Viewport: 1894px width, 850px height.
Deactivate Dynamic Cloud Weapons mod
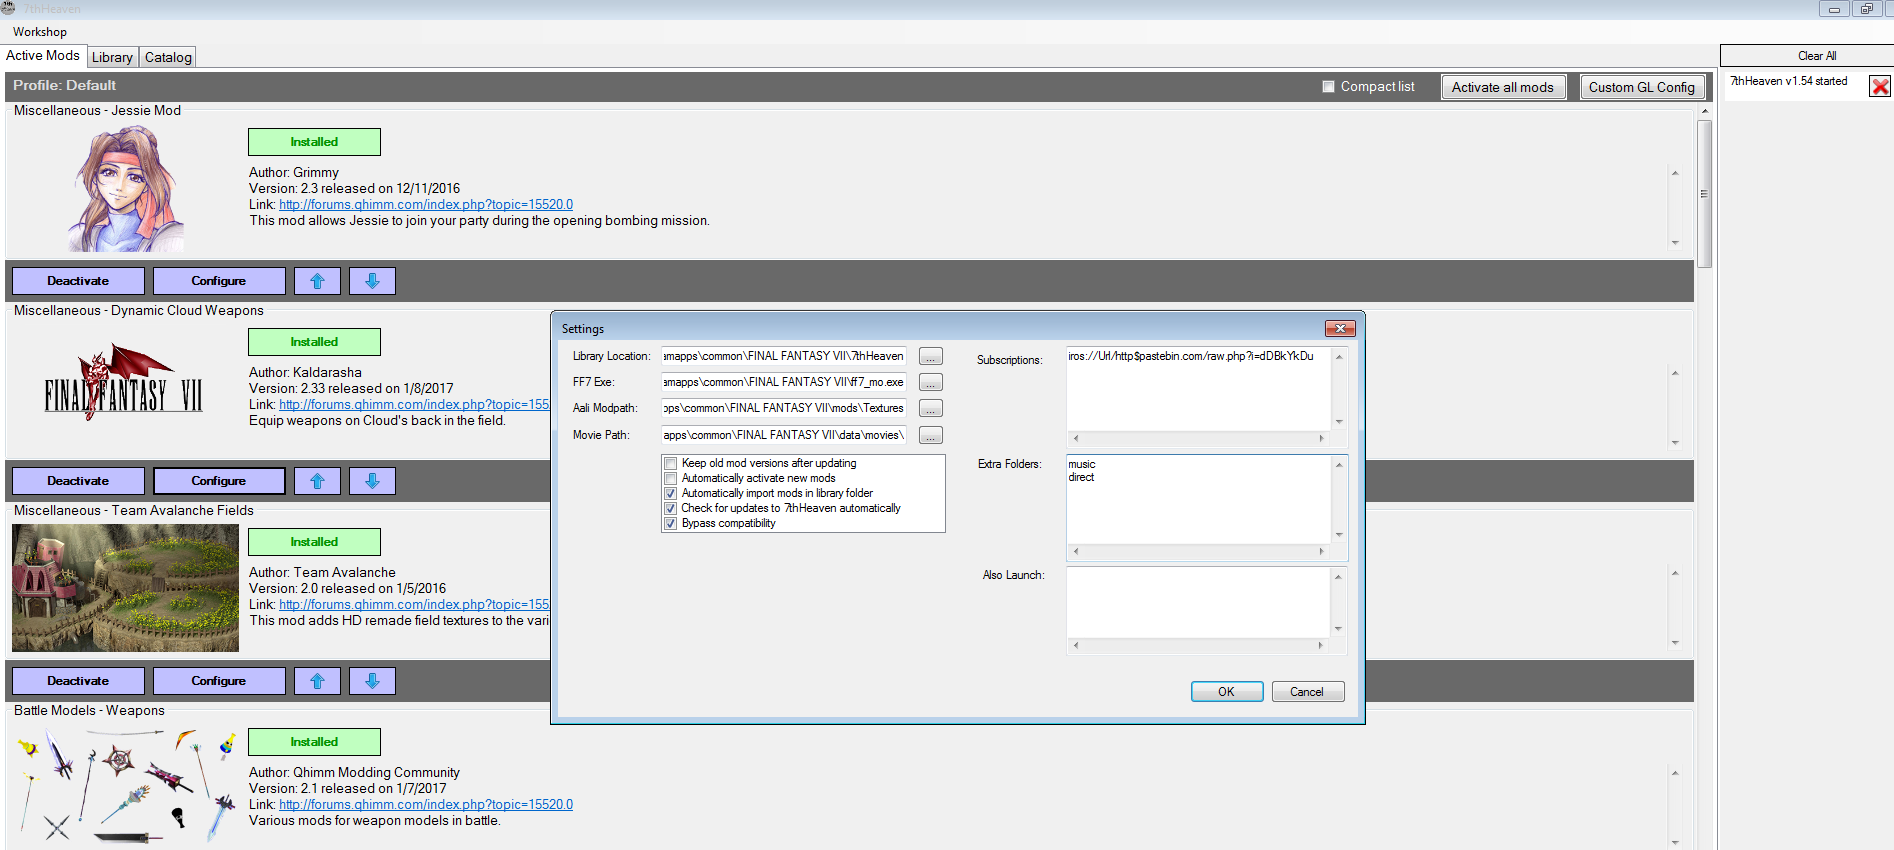78,481
